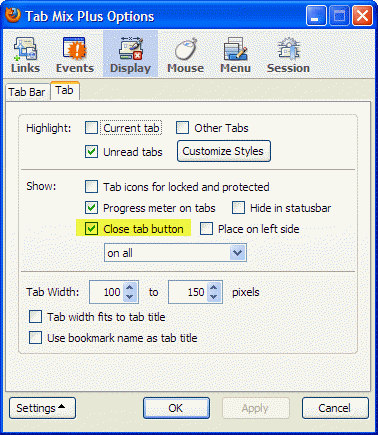Enable Current tab highlight checkbox
This screenshot has height=435, width=378.
(x=91, y=128)
